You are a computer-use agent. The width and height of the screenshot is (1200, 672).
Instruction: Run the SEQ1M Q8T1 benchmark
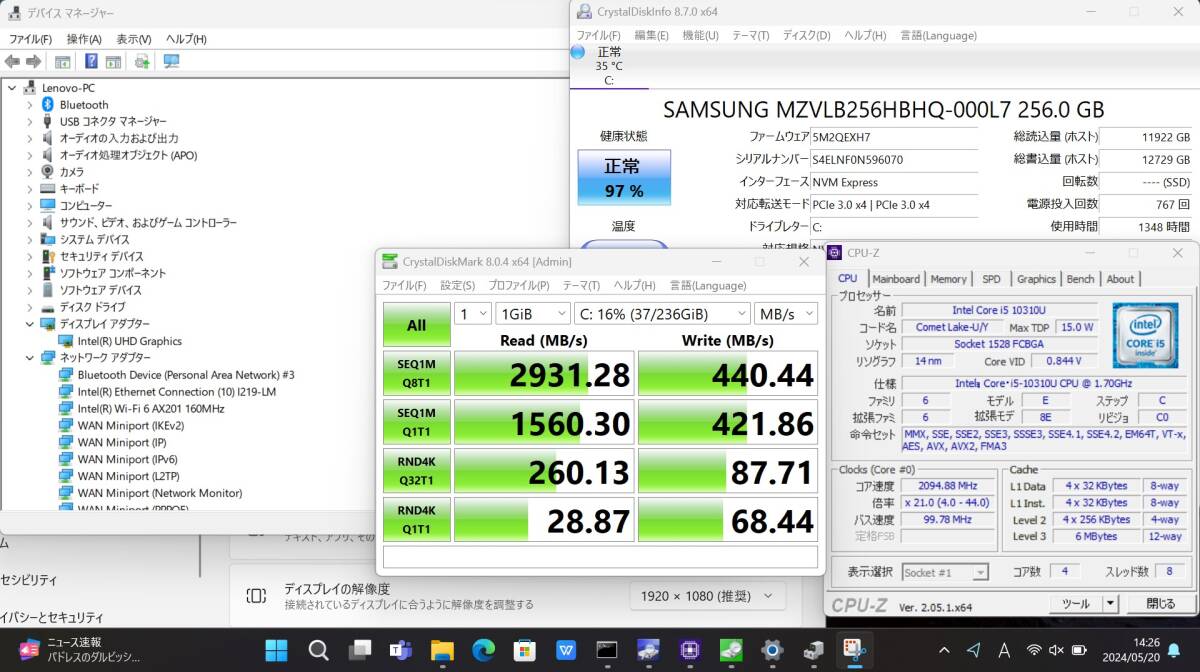[416, 373]
